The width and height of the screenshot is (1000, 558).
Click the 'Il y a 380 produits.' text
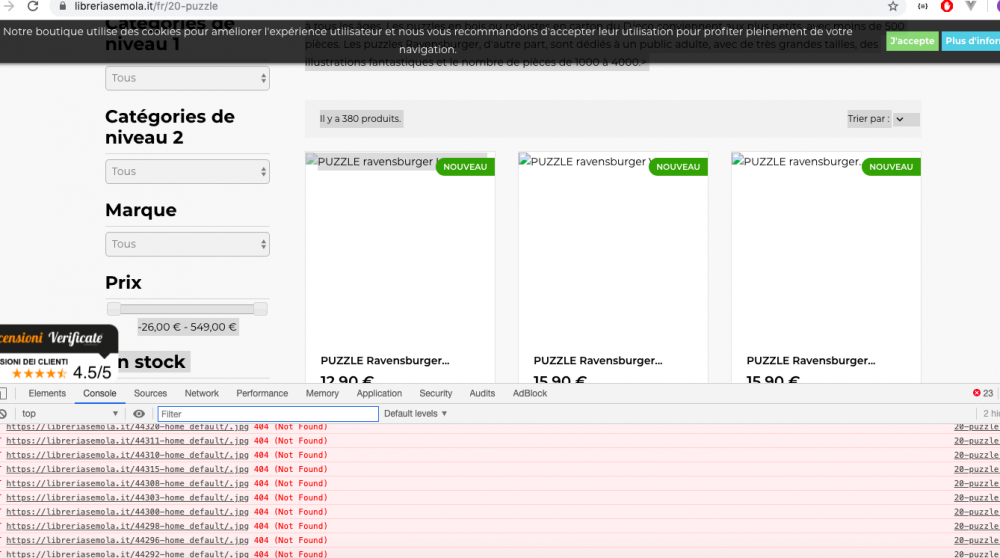360,119
